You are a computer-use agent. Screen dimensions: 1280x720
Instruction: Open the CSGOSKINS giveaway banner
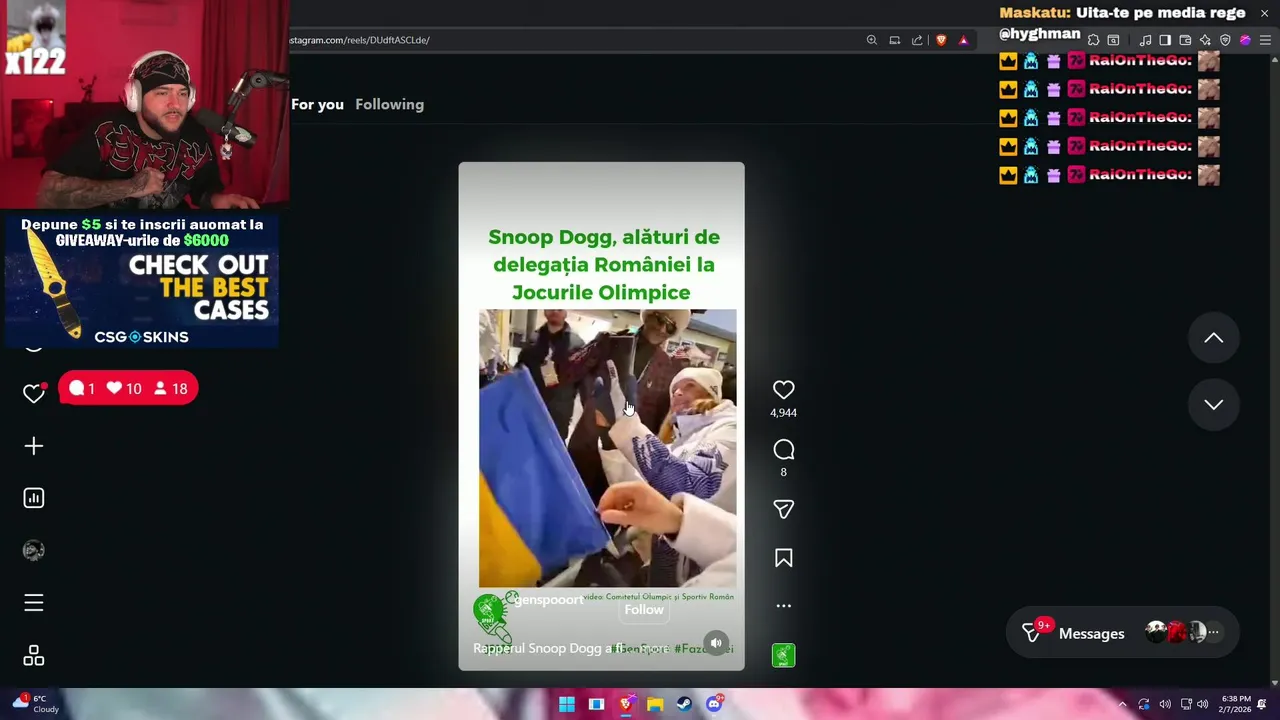tap(141, 281)
